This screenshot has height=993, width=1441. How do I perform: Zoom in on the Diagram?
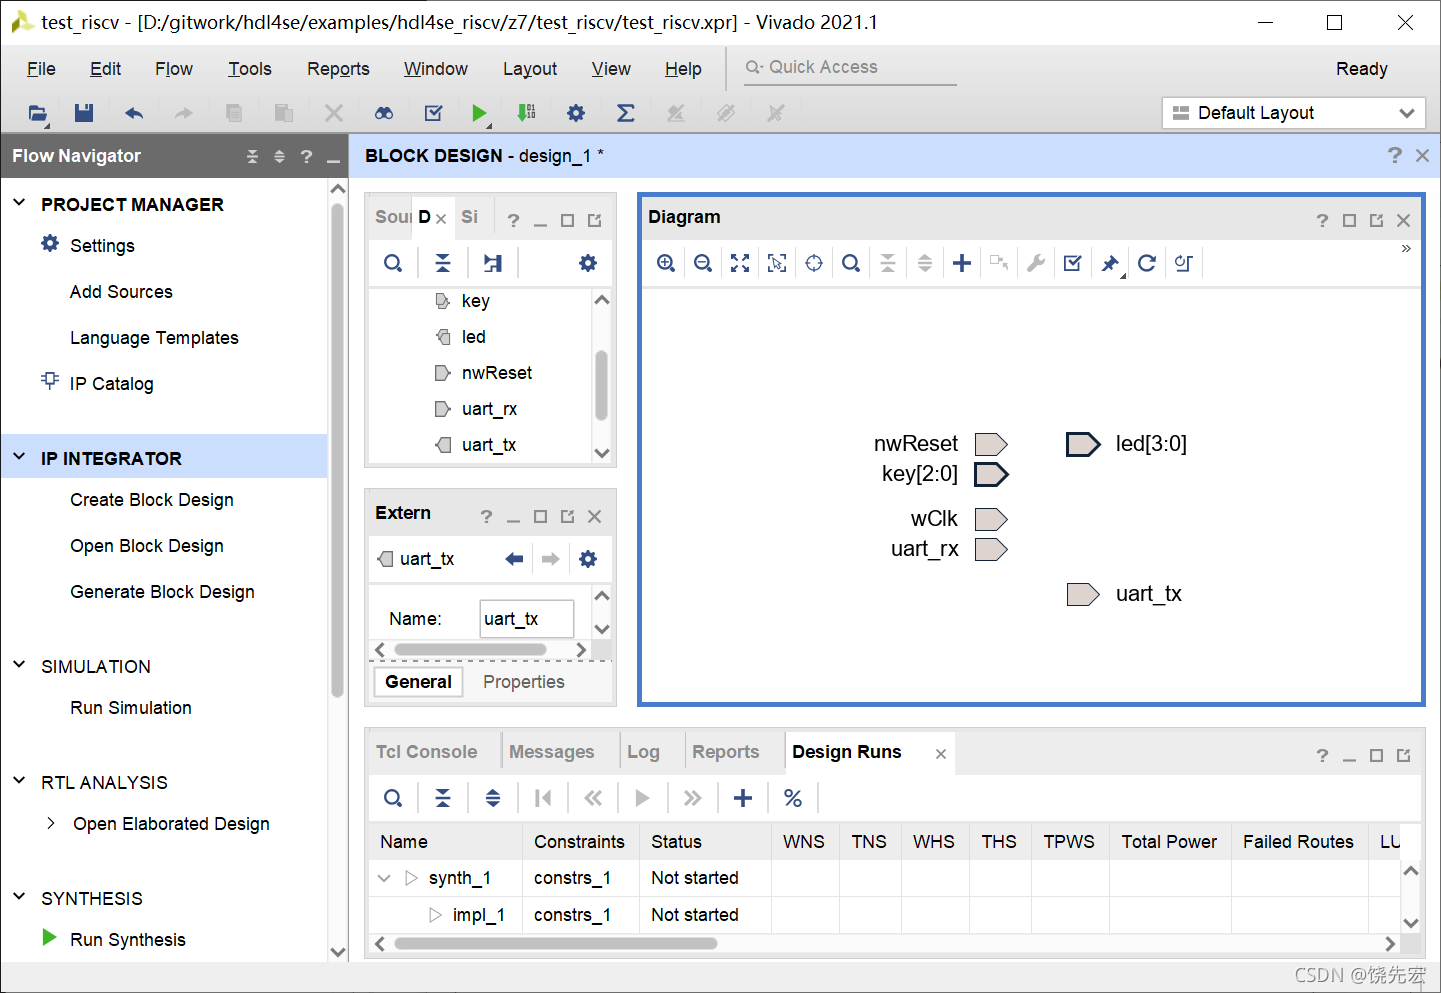[x=666, y=263]
